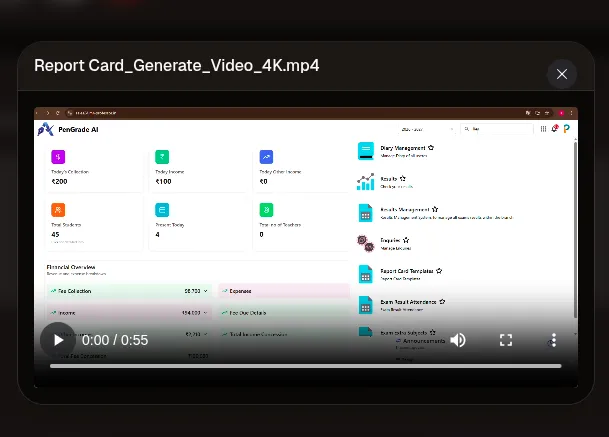Open the Exam Result Attendance link
609x437 pixels.
(408, 302)
